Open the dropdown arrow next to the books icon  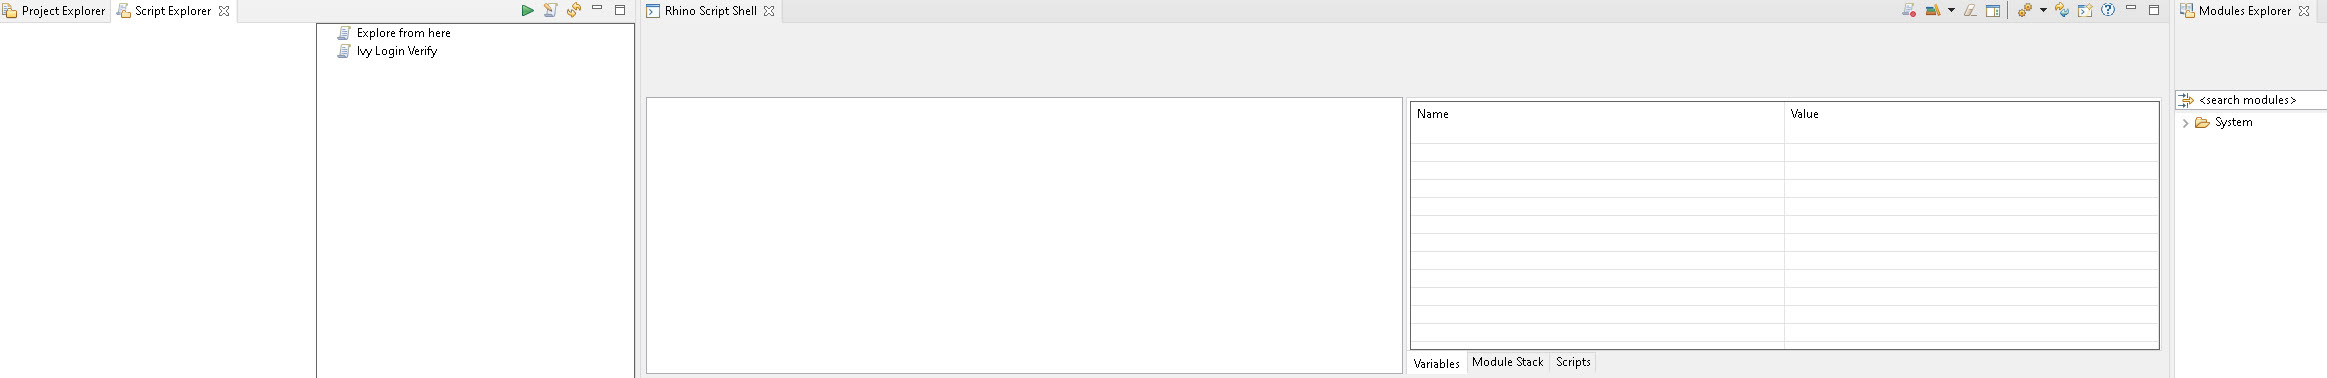coord(1951,10)
